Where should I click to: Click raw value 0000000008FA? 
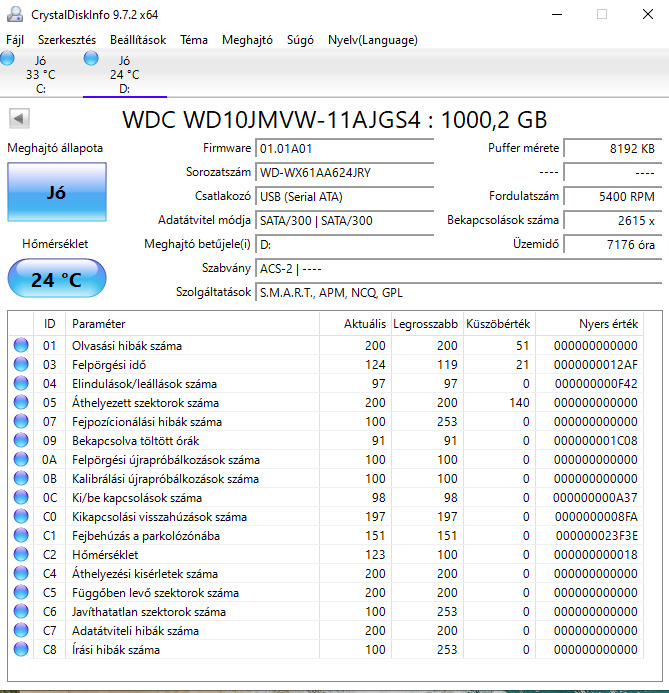point(595,517)
